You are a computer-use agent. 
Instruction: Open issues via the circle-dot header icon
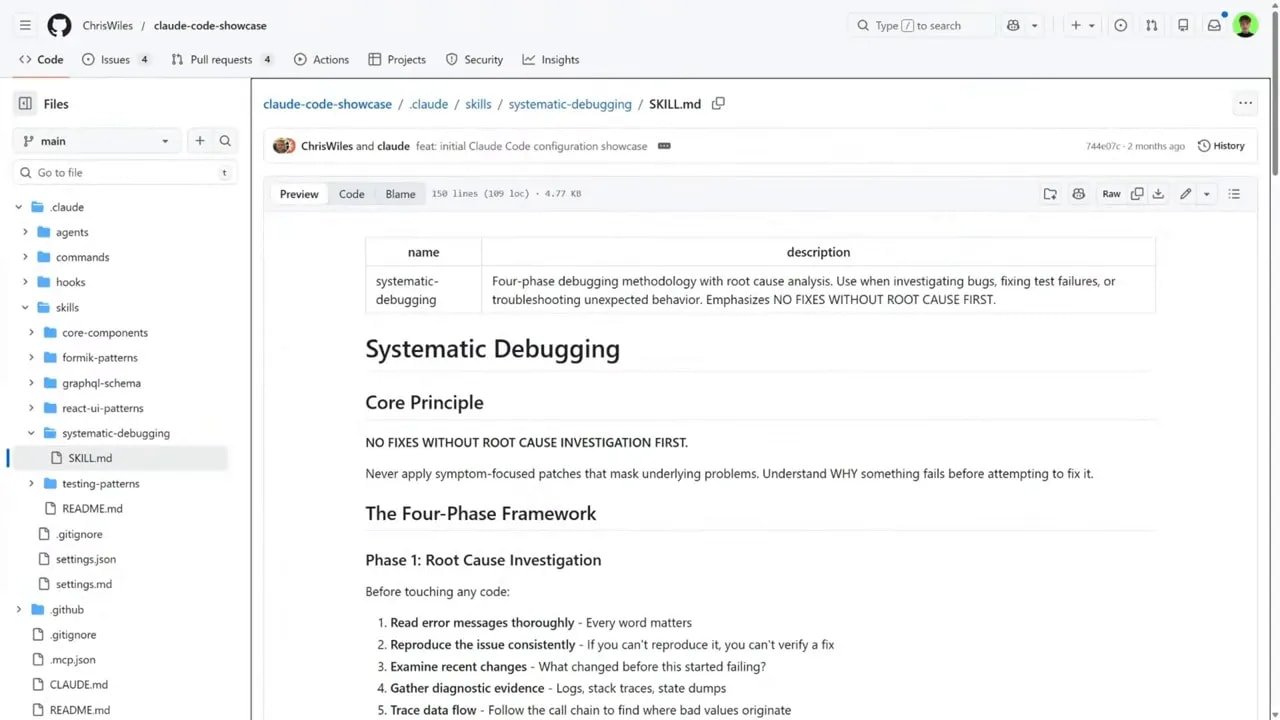(1120, 25)
